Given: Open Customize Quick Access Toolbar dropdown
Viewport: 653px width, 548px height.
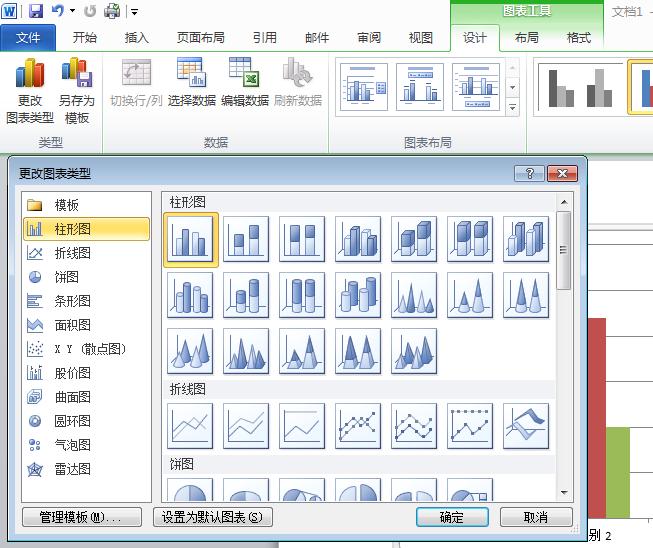Looking at the screenshot, I should (x=134, y=12).
